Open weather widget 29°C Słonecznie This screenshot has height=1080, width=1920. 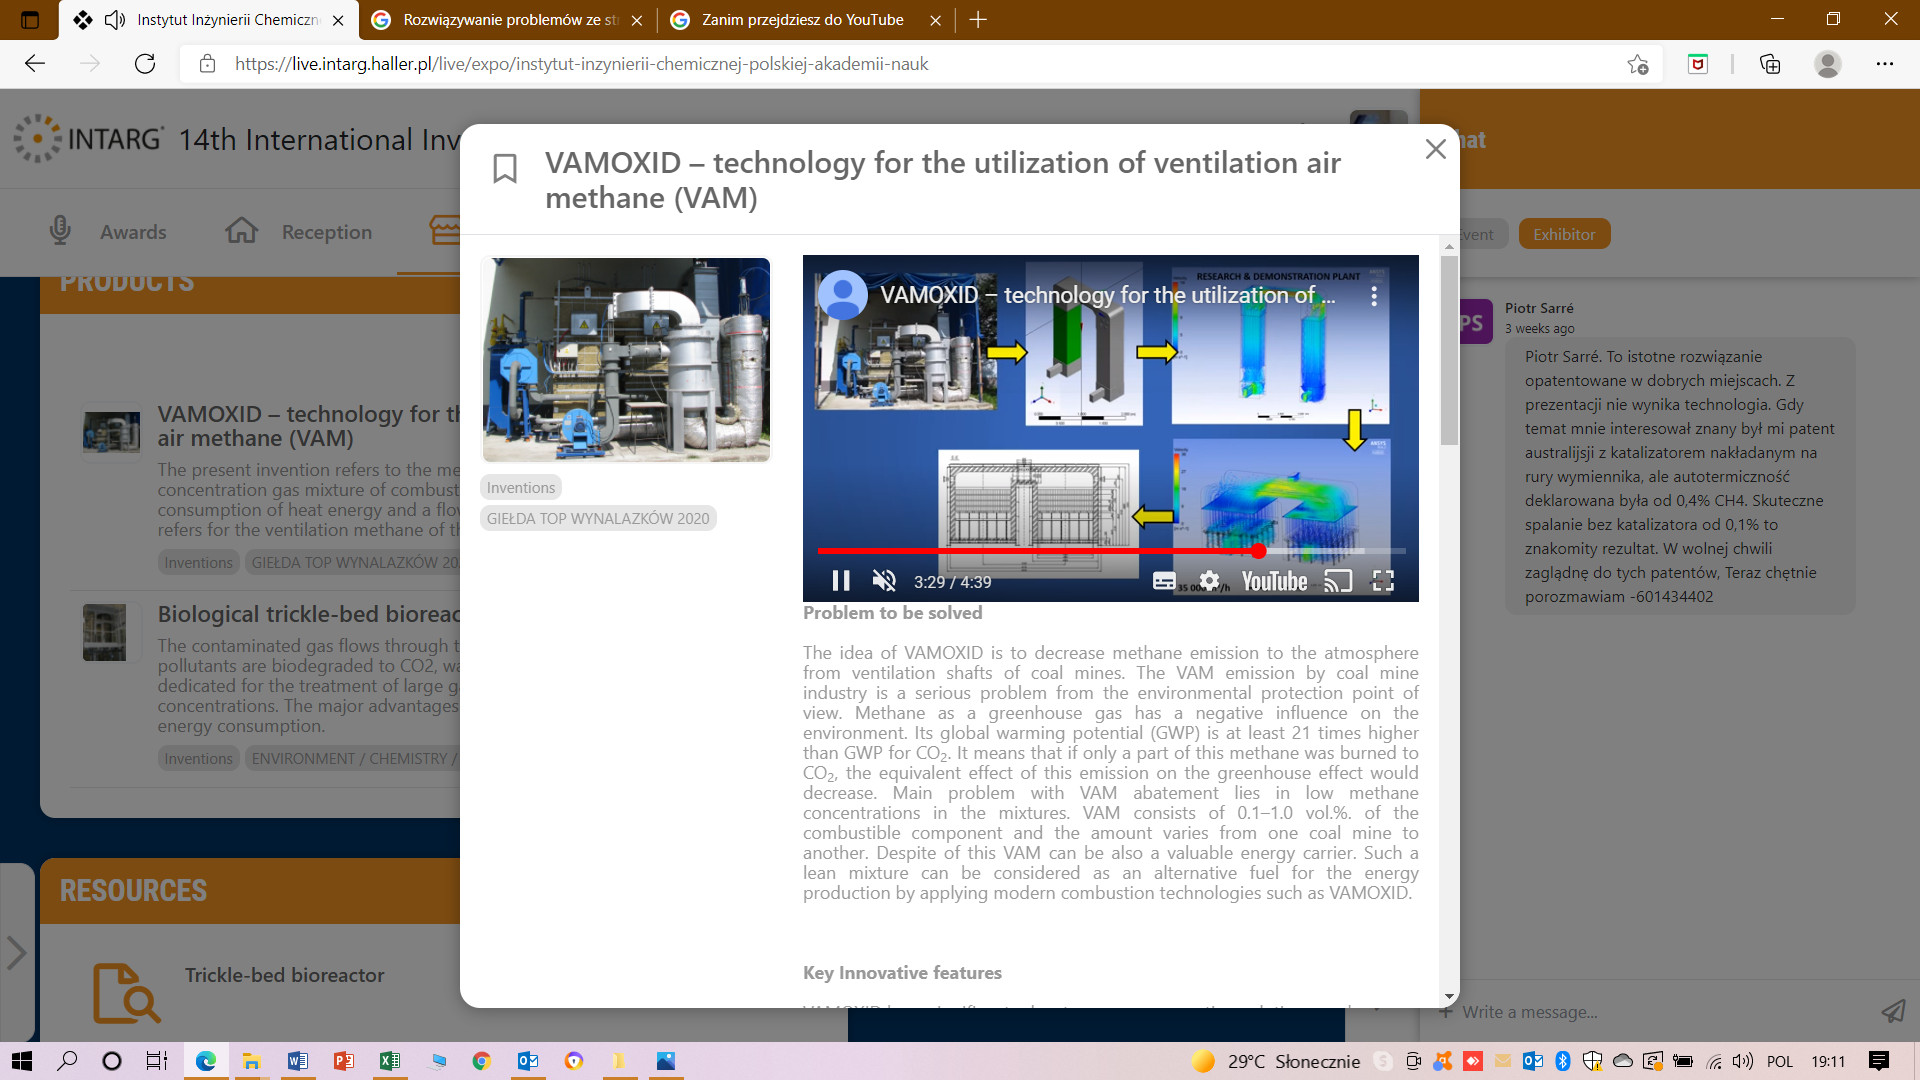(x=1276, y=1061)
